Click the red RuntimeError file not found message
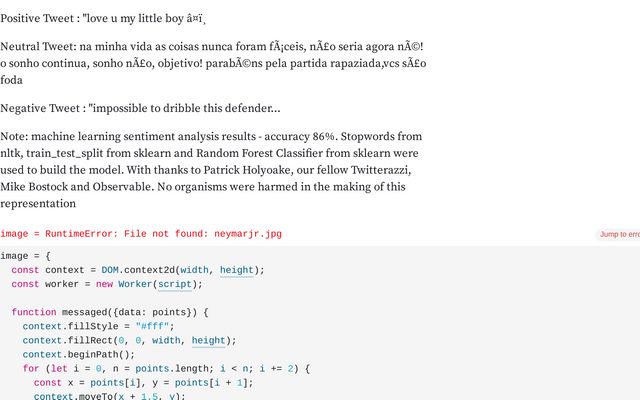 [x=141, y=234]
